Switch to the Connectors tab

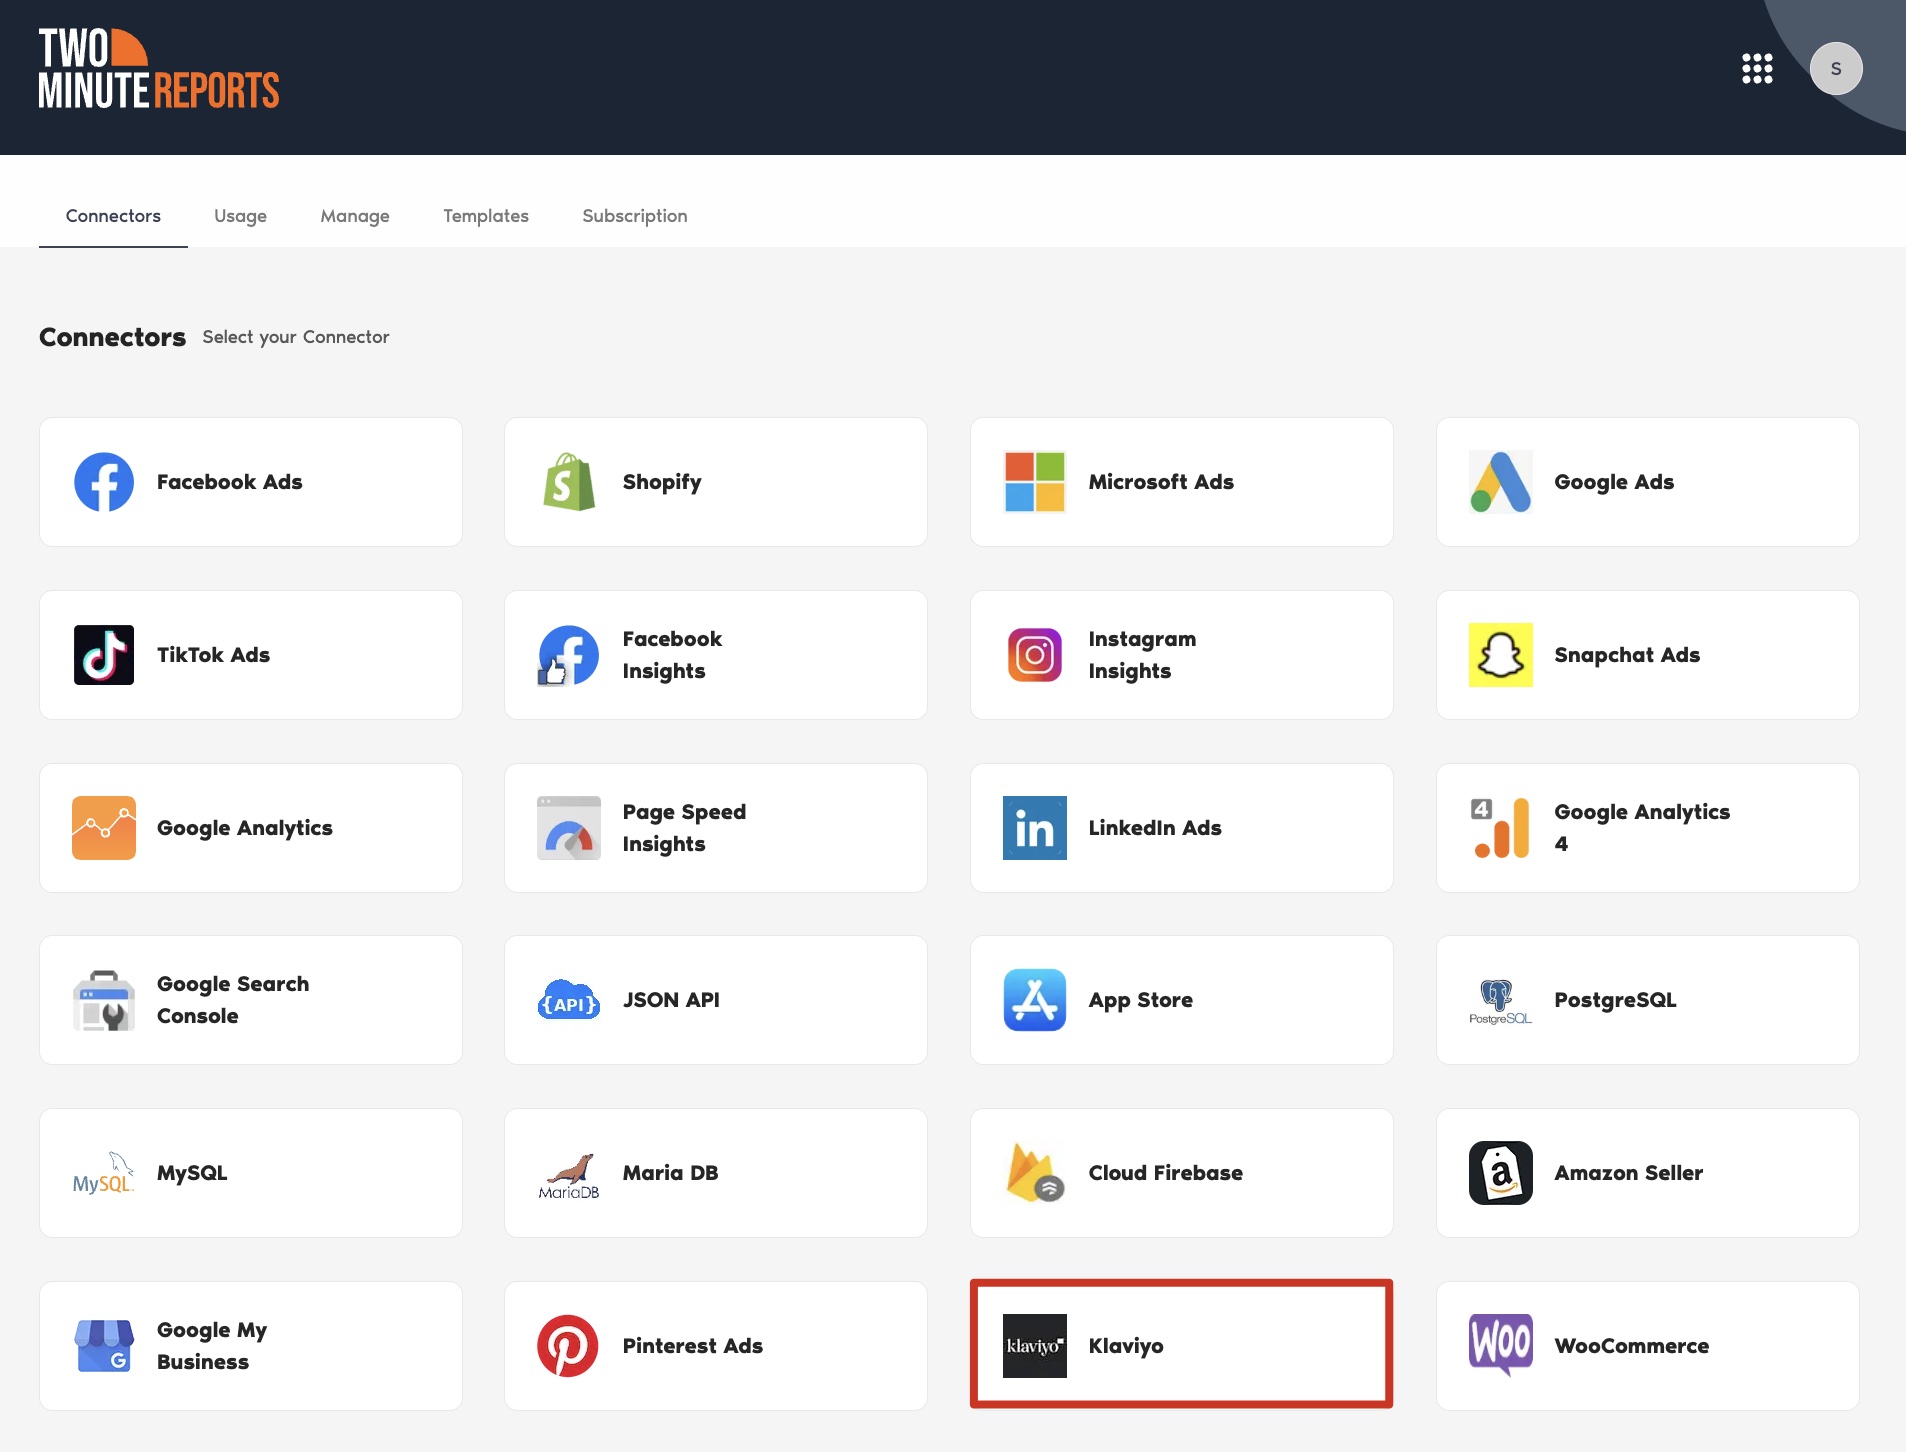click(x=113, y=216)
